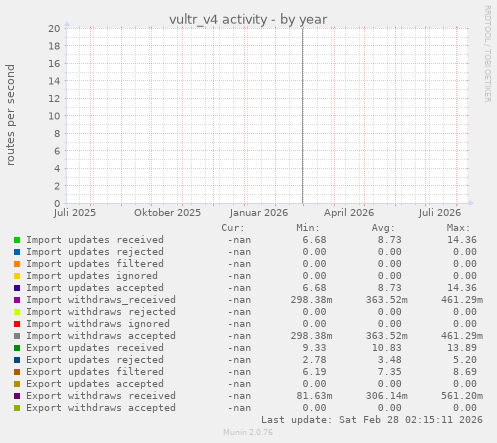This screenshot has height=443, width=497.
Task: Click the 'Import updates accepted' legend label
Action: [x=95, y=288]
